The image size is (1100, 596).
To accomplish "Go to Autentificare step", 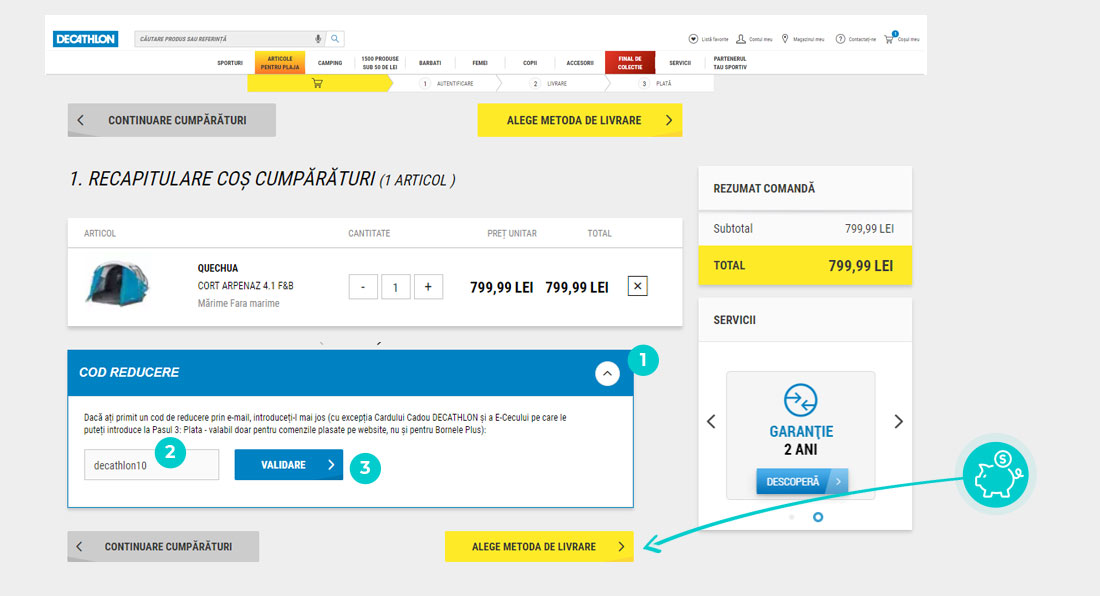I will coord(446,83).
